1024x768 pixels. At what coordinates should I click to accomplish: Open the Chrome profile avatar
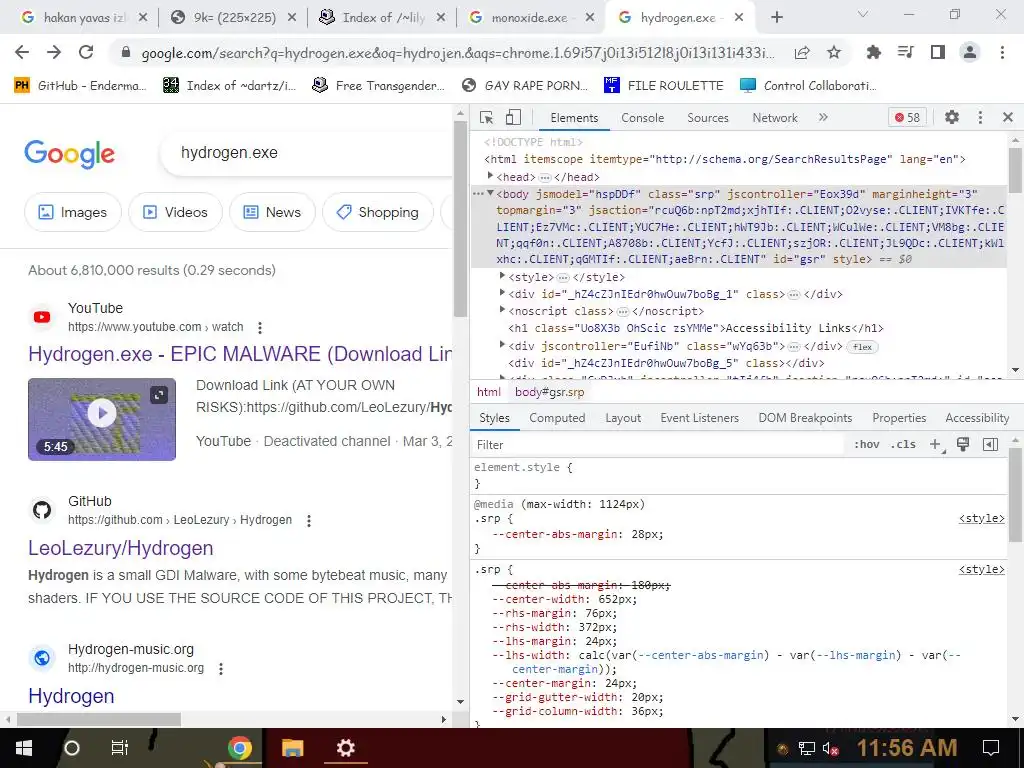tap(970, 52)
